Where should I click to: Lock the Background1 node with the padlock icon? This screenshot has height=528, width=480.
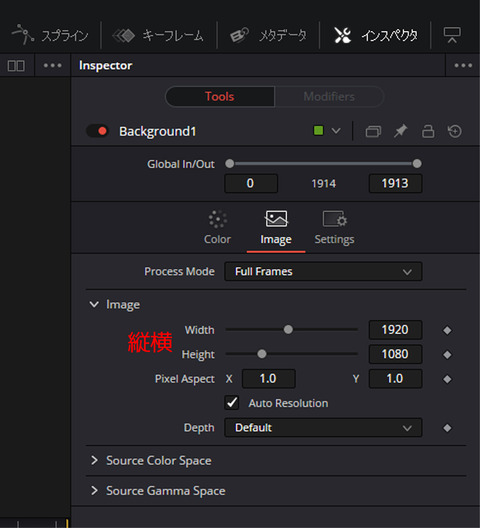click(428, 131)
